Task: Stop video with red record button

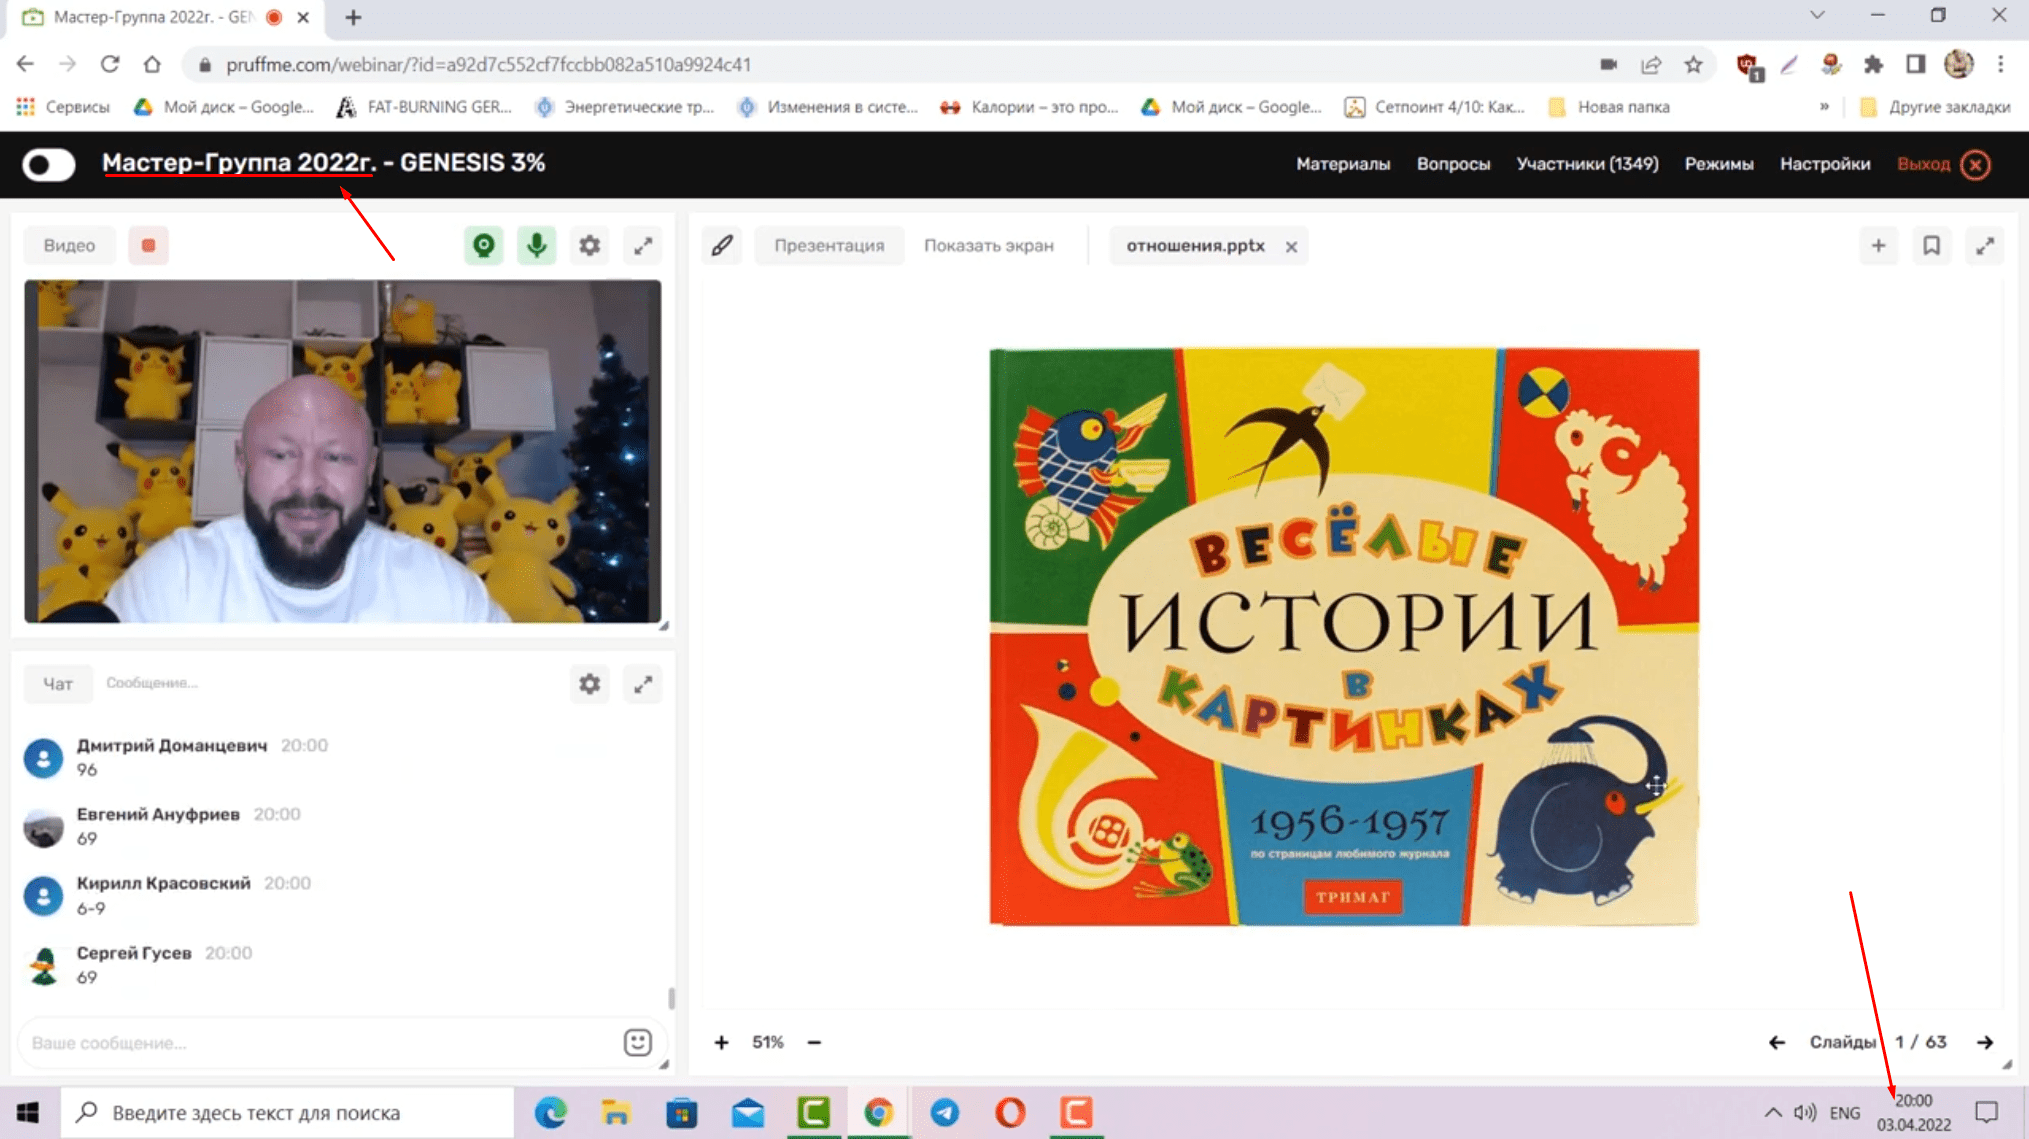Action: click(x=148, y=245)
